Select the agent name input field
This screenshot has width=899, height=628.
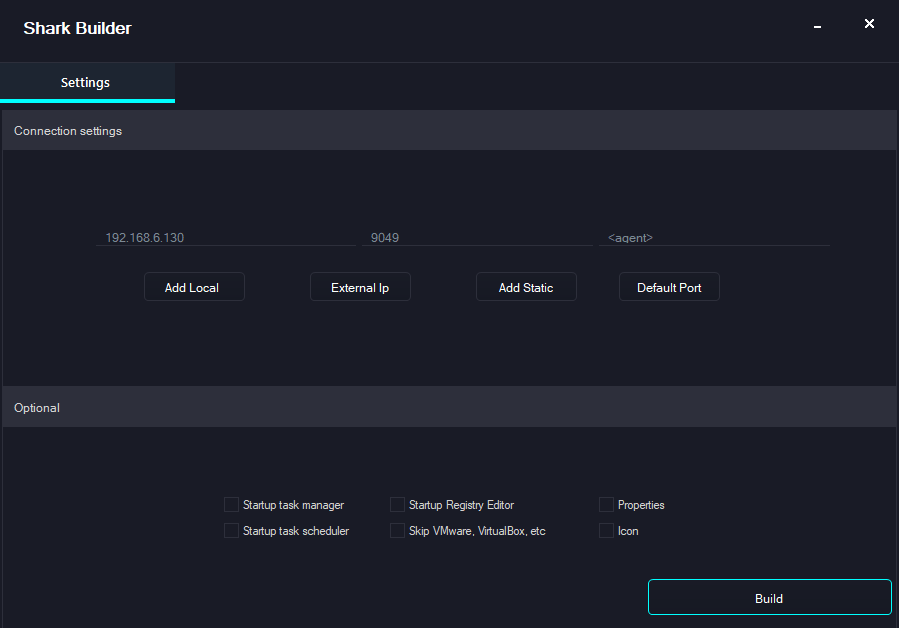pyautogui.click(x=713, y=238)
